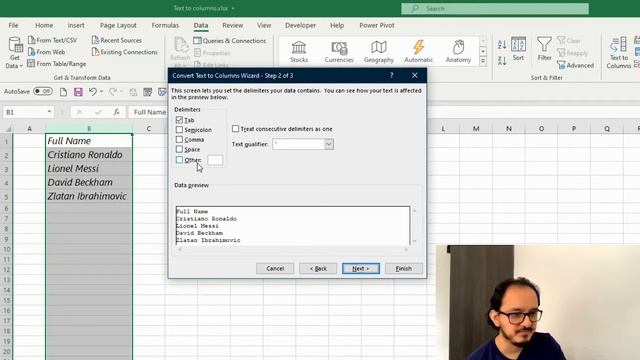The height and width of the screenshot is (360, 640).
Task: Check the Comma delimiter
Action: coord(179,140)
